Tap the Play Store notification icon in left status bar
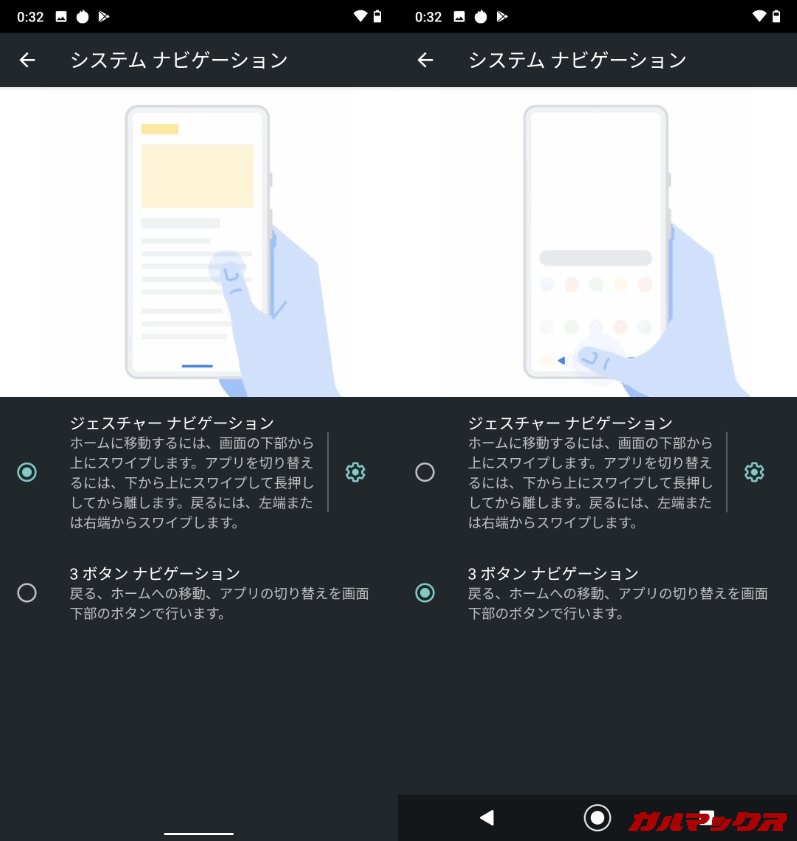The width and height of the screenshot is (797, 841). pos(103,17)
